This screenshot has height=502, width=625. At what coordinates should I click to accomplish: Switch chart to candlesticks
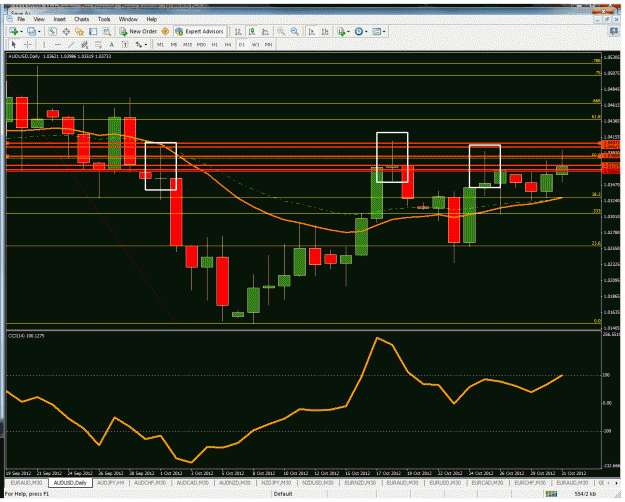click(252, 31)
